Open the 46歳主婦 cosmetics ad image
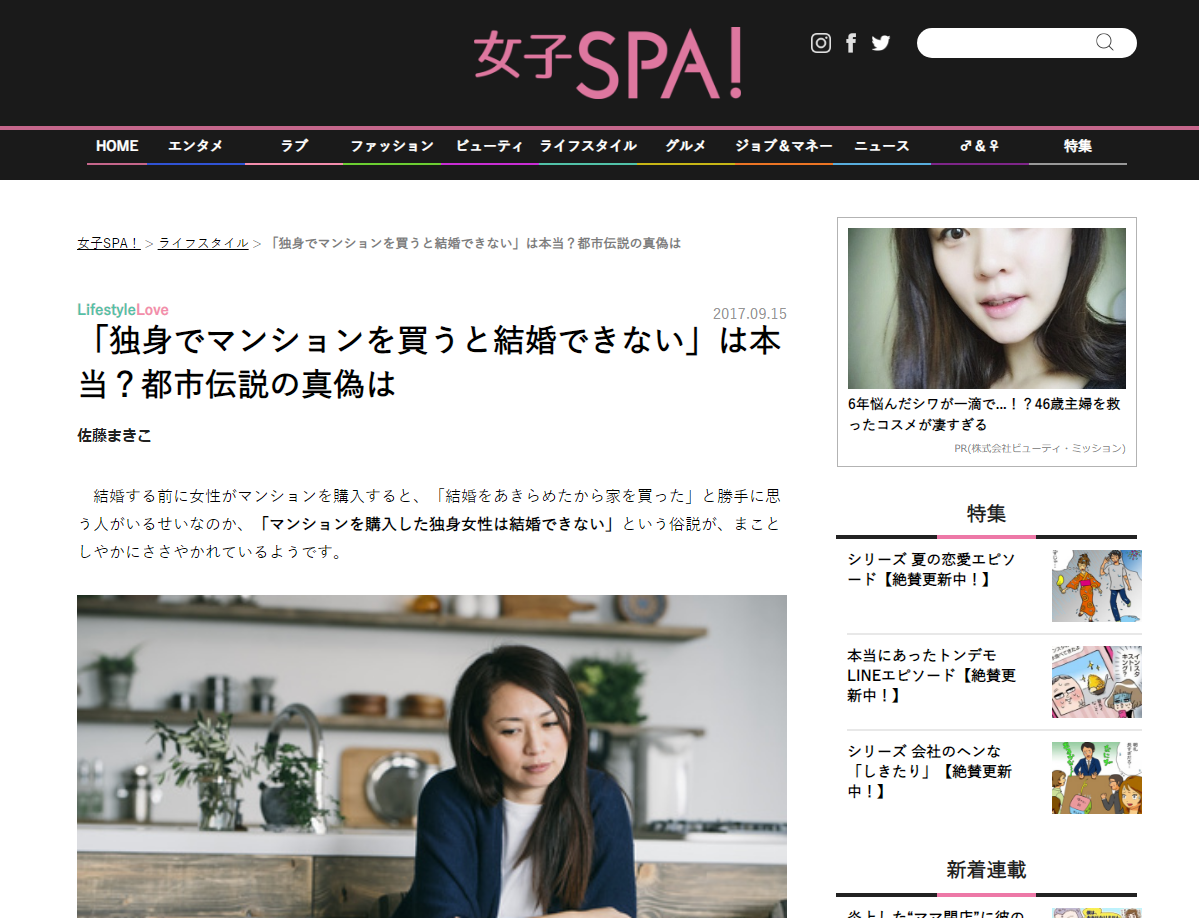Screen dimensions: 1199x918 (986, 308)
